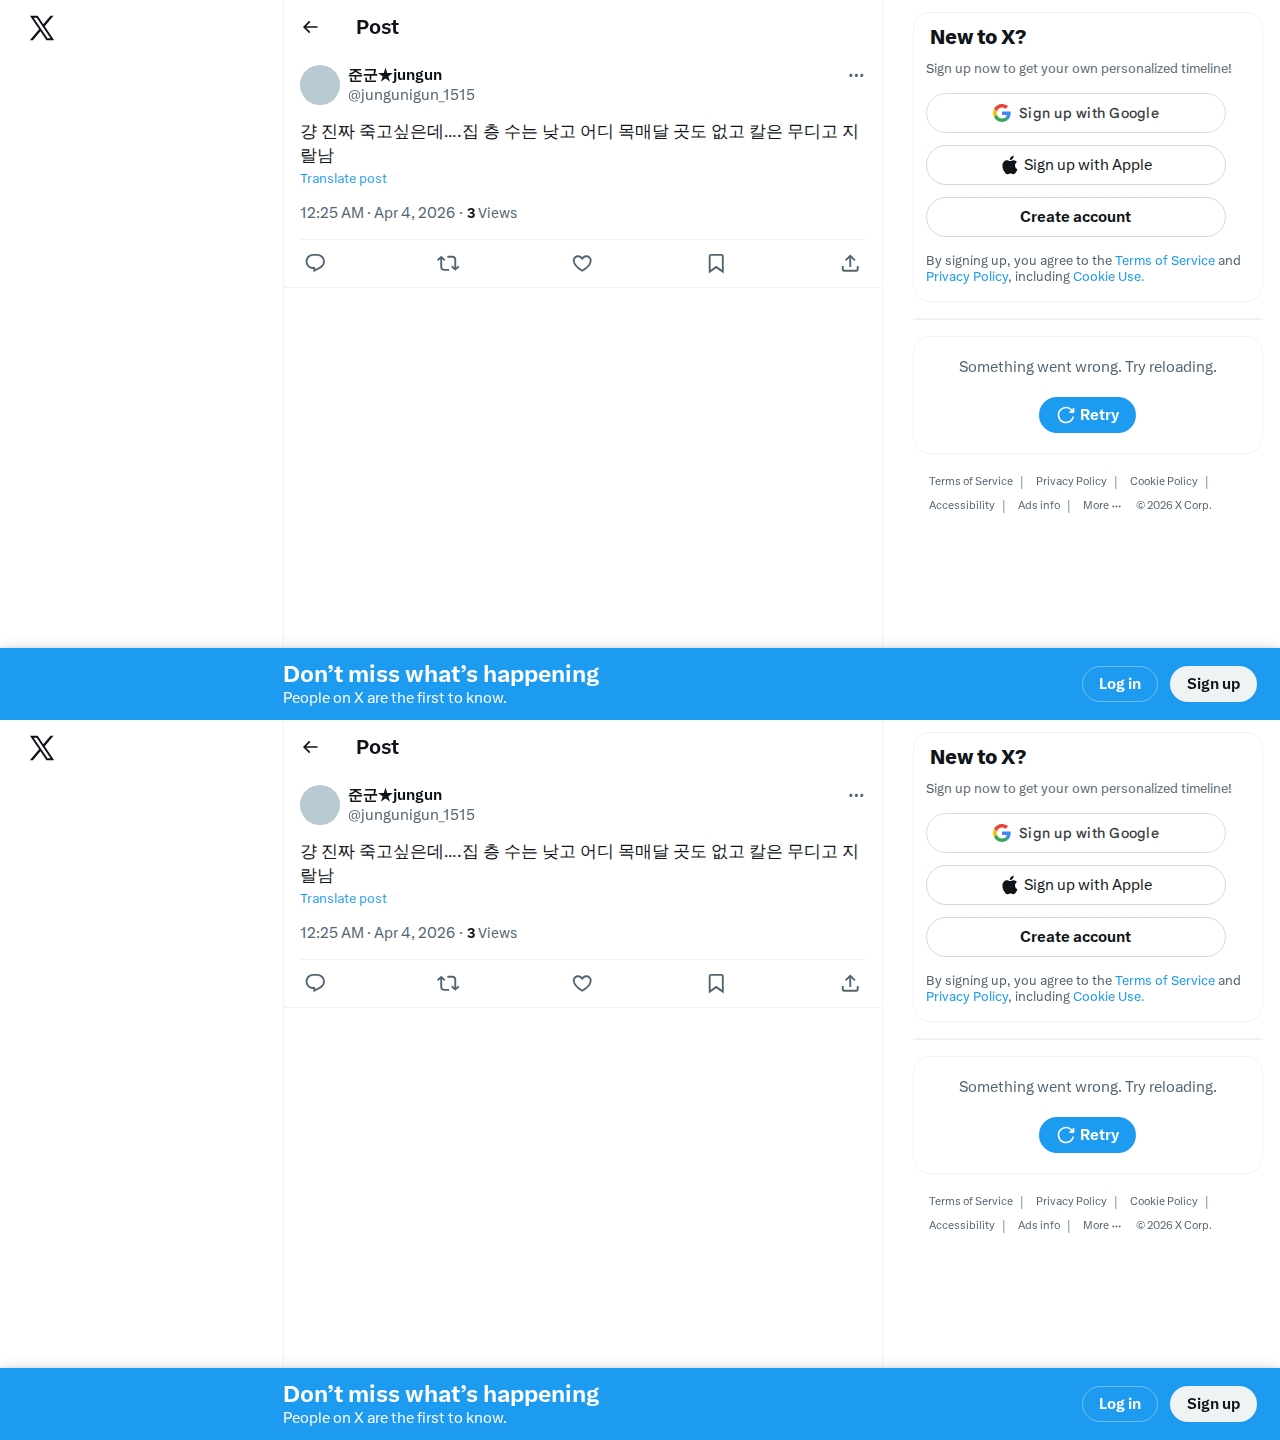Click the lower Create account button
Image resolution: width=1280 pixels, height=1440 pixels.
[x=1076, y=937]
